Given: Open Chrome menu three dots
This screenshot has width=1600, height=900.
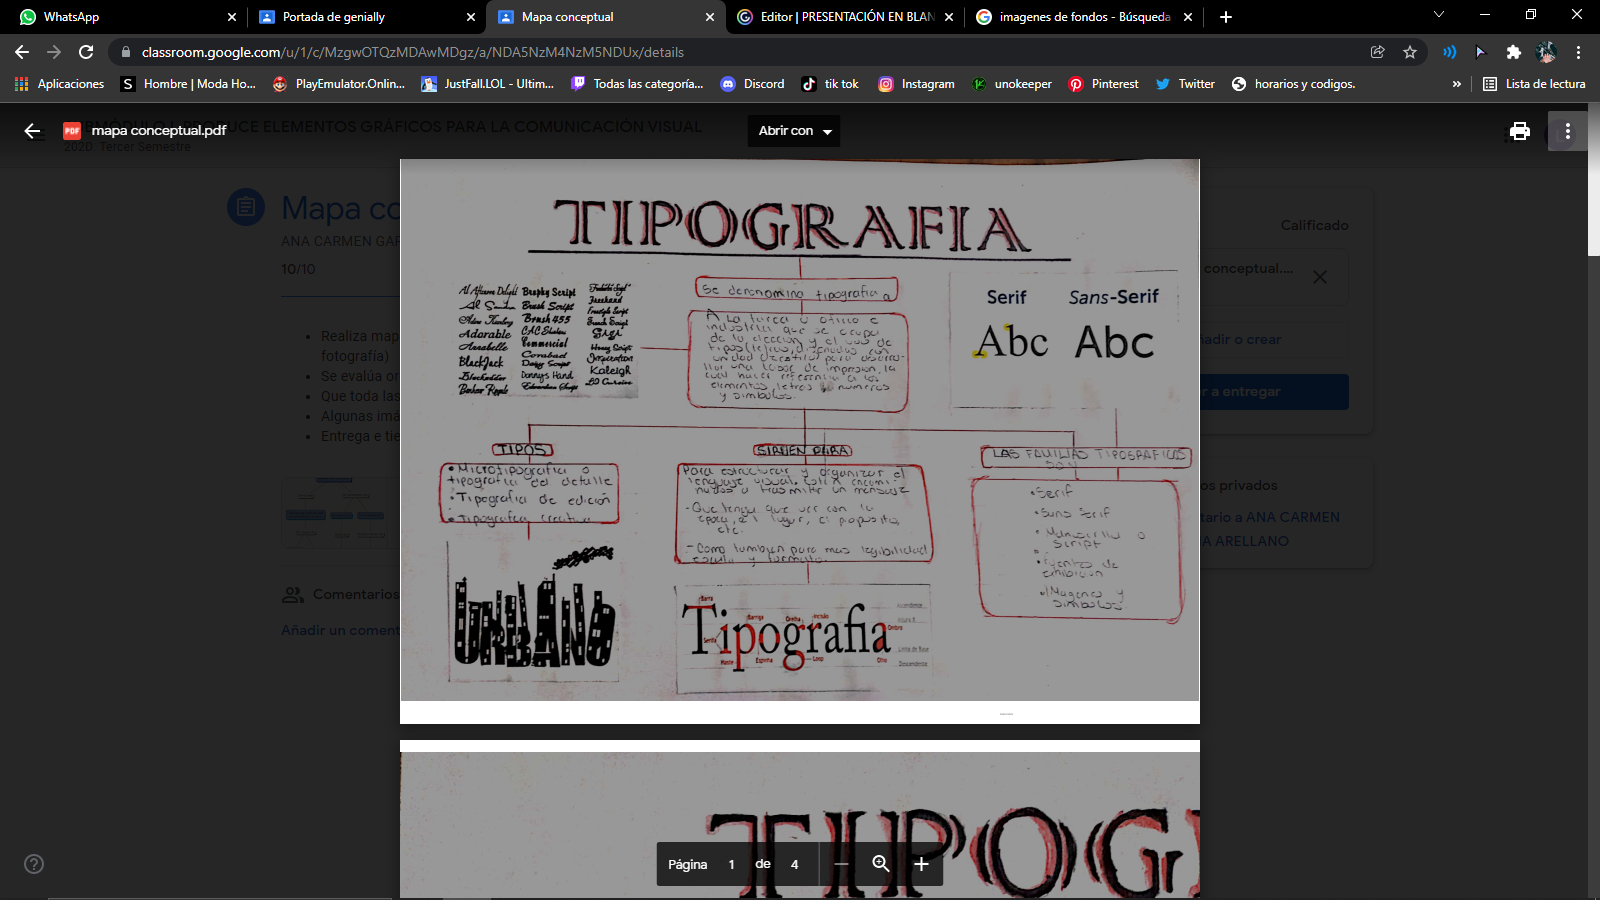Looking at the screenshot, I should coord(1579,52).
